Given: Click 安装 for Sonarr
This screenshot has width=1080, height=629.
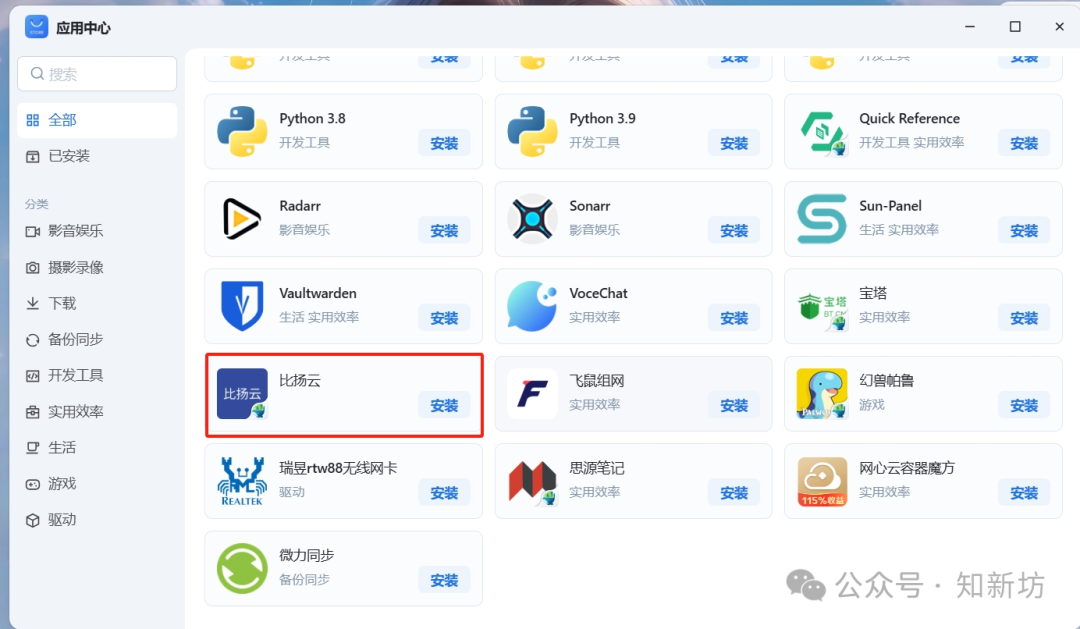Looking at the screenshot, I should 734,231.
